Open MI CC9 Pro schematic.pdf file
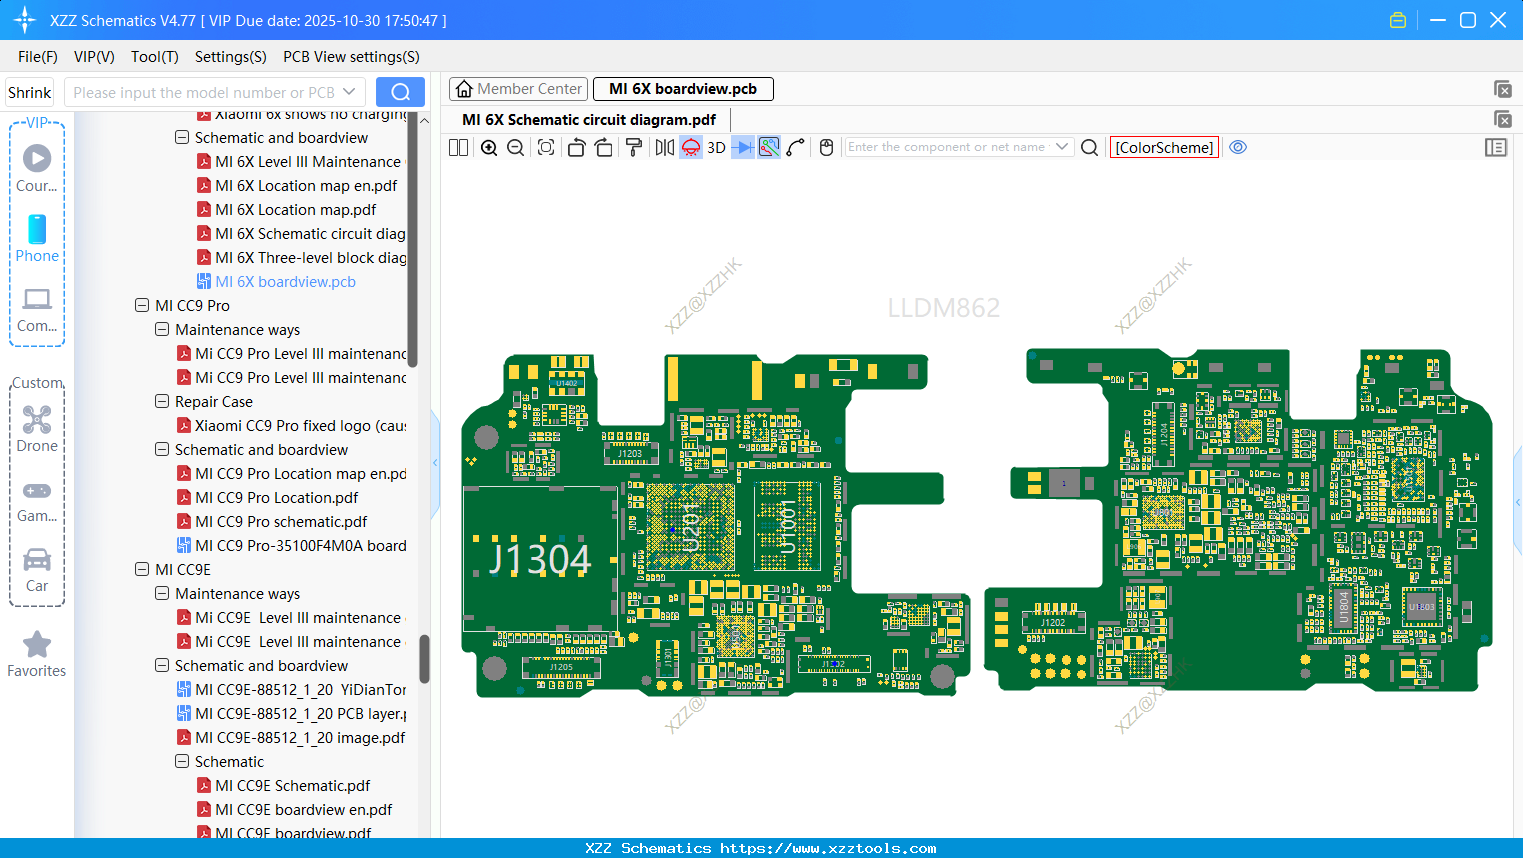1523x858 pixels. 281,522
